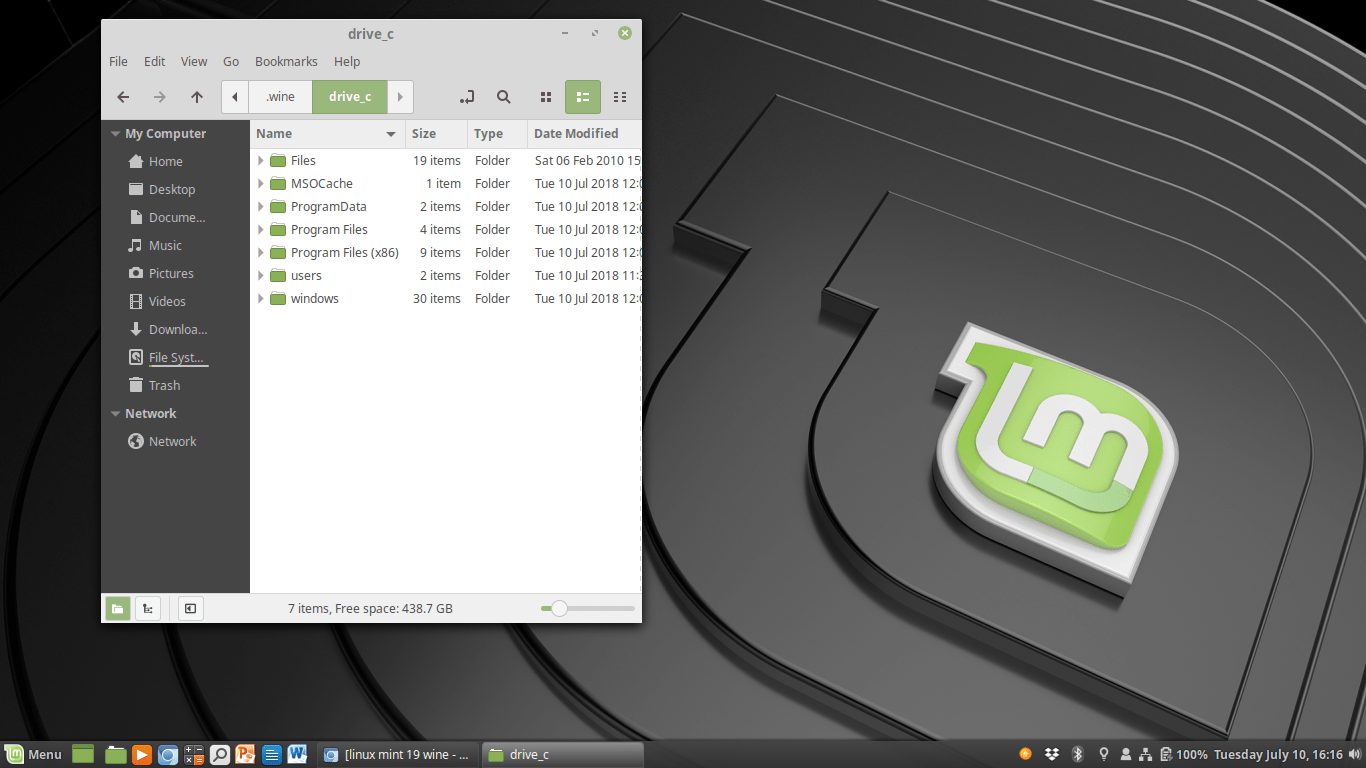
Task: Open File System in the sidebar
Action: (x=175, y=357)
